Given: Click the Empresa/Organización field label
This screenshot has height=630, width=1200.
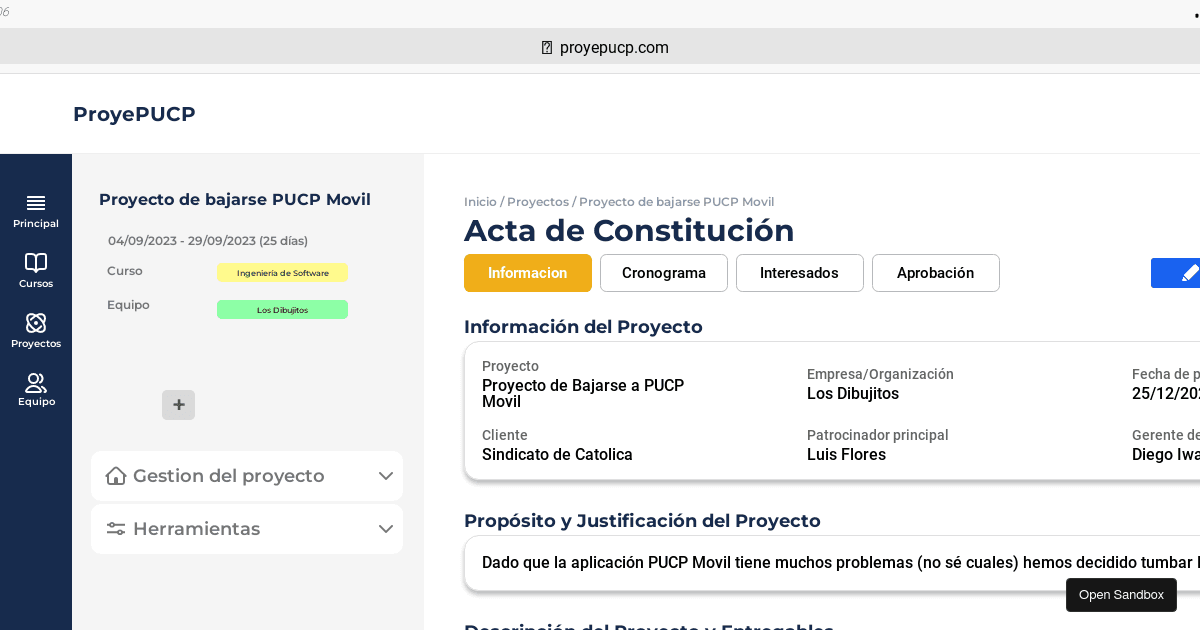Looking at the screenshot, I should pos(880,374).
